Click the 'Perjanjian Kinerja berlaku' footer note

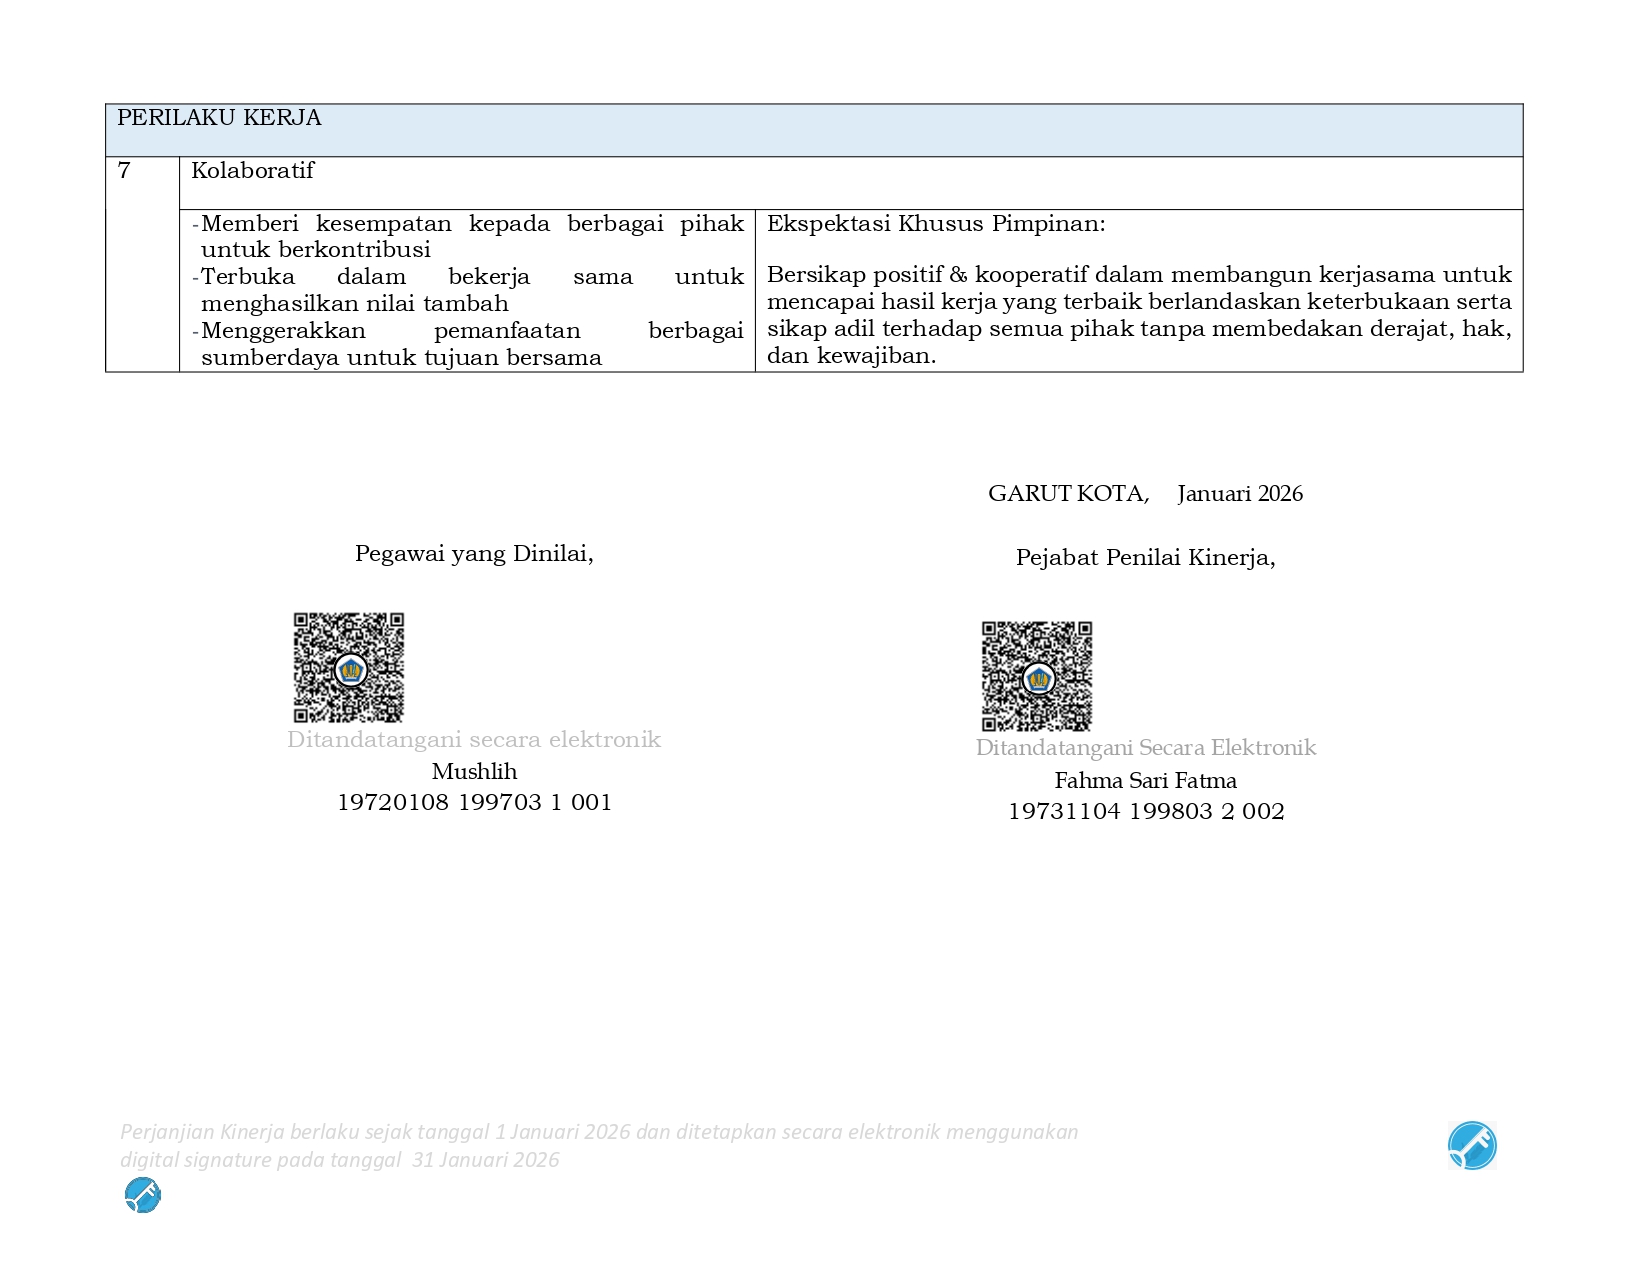click(598, 1146)
